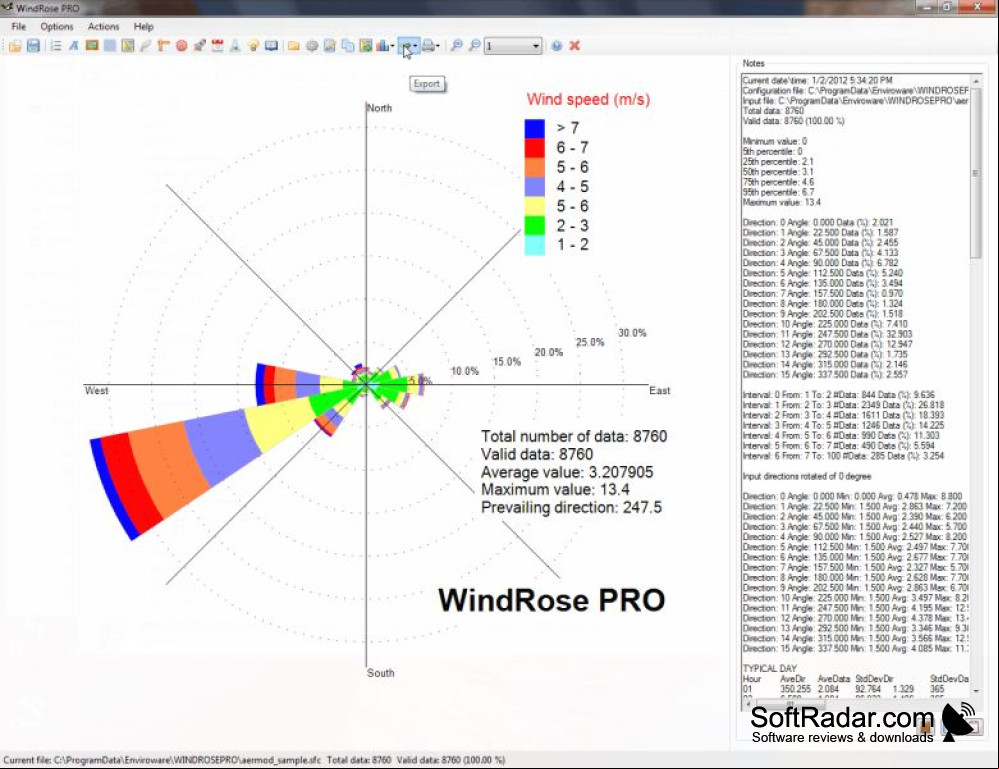This screenshot has height=769, width=999.
Task: Click the cyan '1 - 2' legend swatch
Action: tap(535, 245)
